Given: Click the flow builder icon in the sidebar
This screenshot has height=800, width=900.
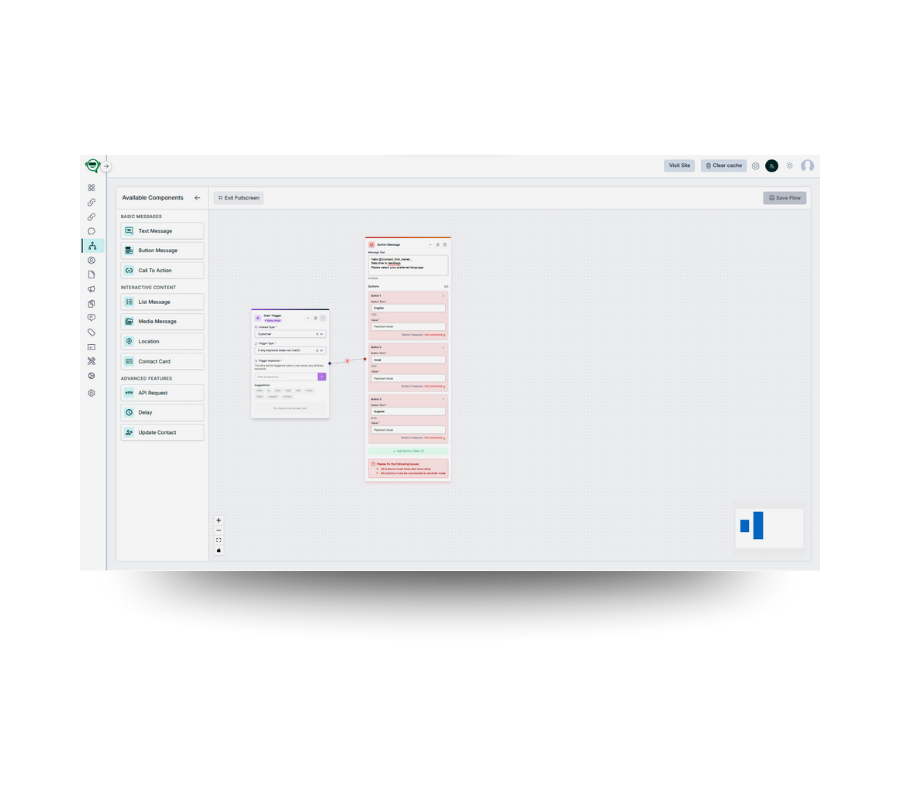Looking at the screenshot, I should click(x=92, y=245).
